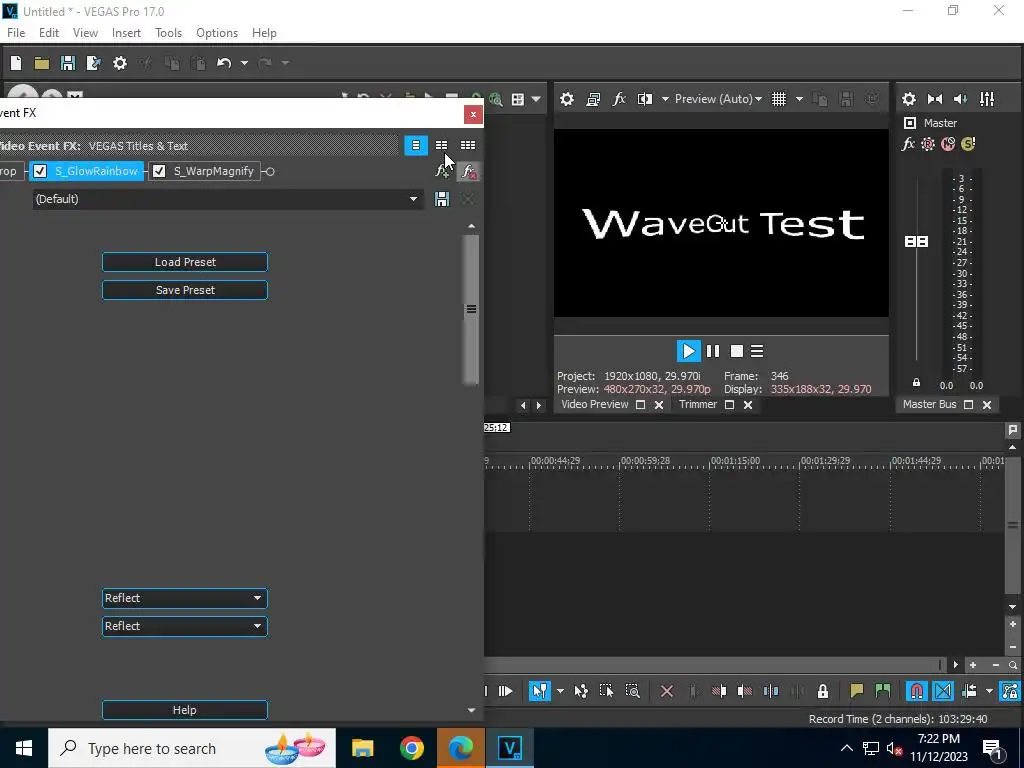The width and height of the screenshot is (1024, 768).
Task: Toggle Enable Snapping magnet icon
Action: coord(917,691)
